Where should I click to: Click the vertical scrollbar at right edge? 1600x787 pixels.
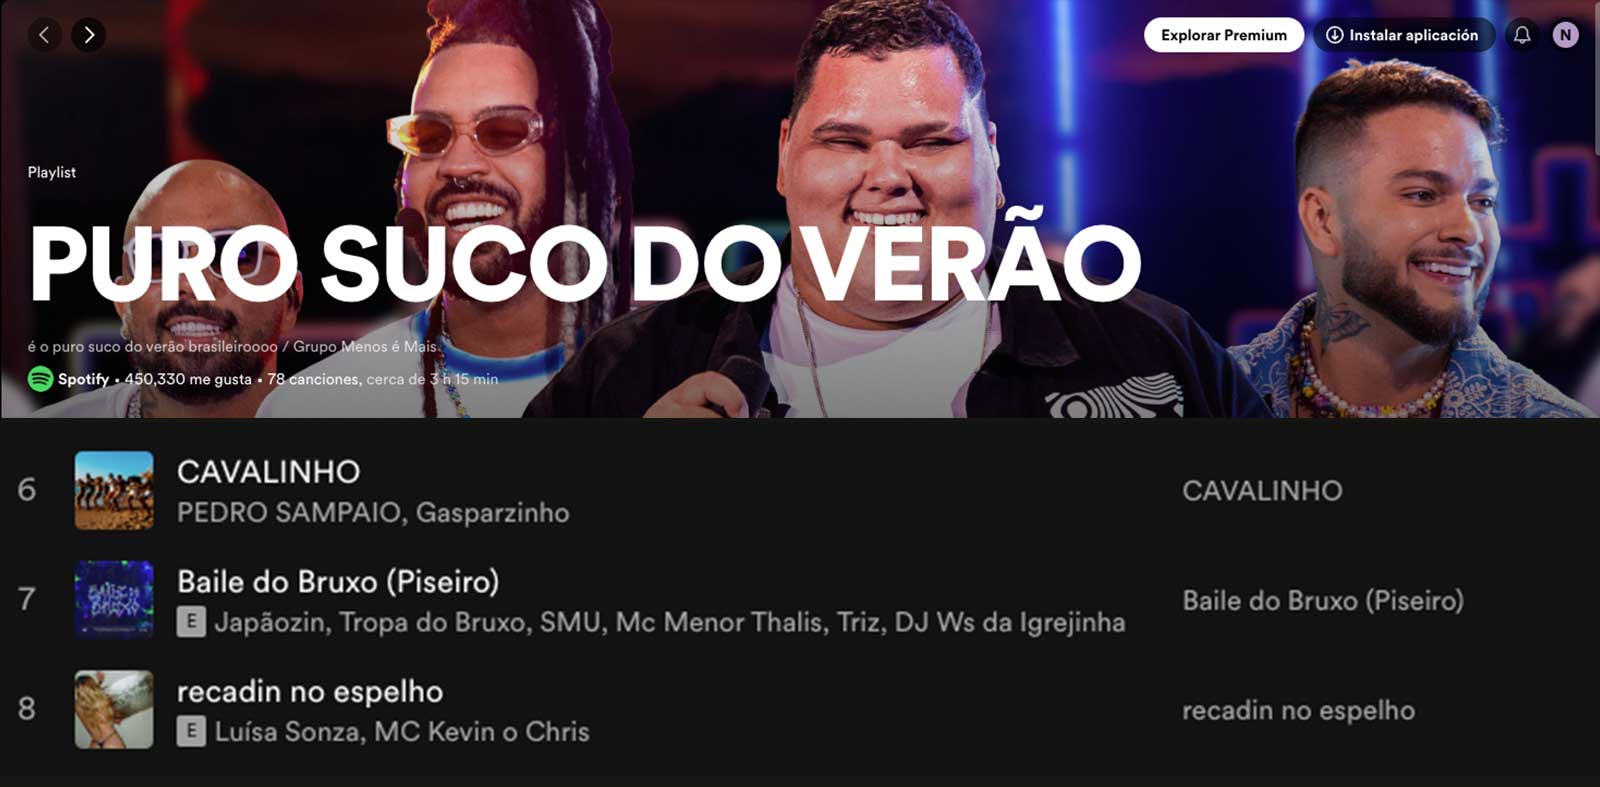(1596, 78)
